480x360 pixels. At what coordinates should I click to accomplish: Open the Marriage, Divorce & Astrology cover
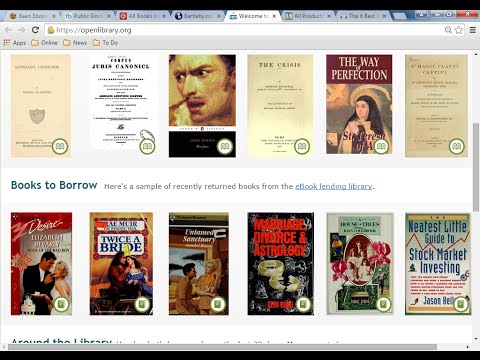click(x=281, y=264)
